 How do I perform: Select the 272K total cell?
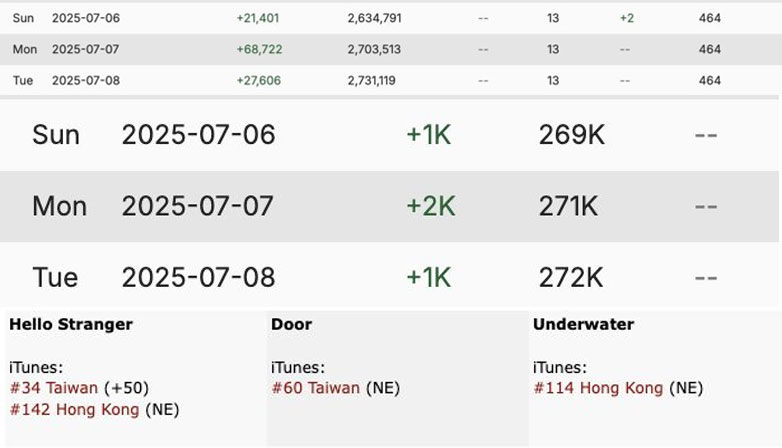coord(569,277)
